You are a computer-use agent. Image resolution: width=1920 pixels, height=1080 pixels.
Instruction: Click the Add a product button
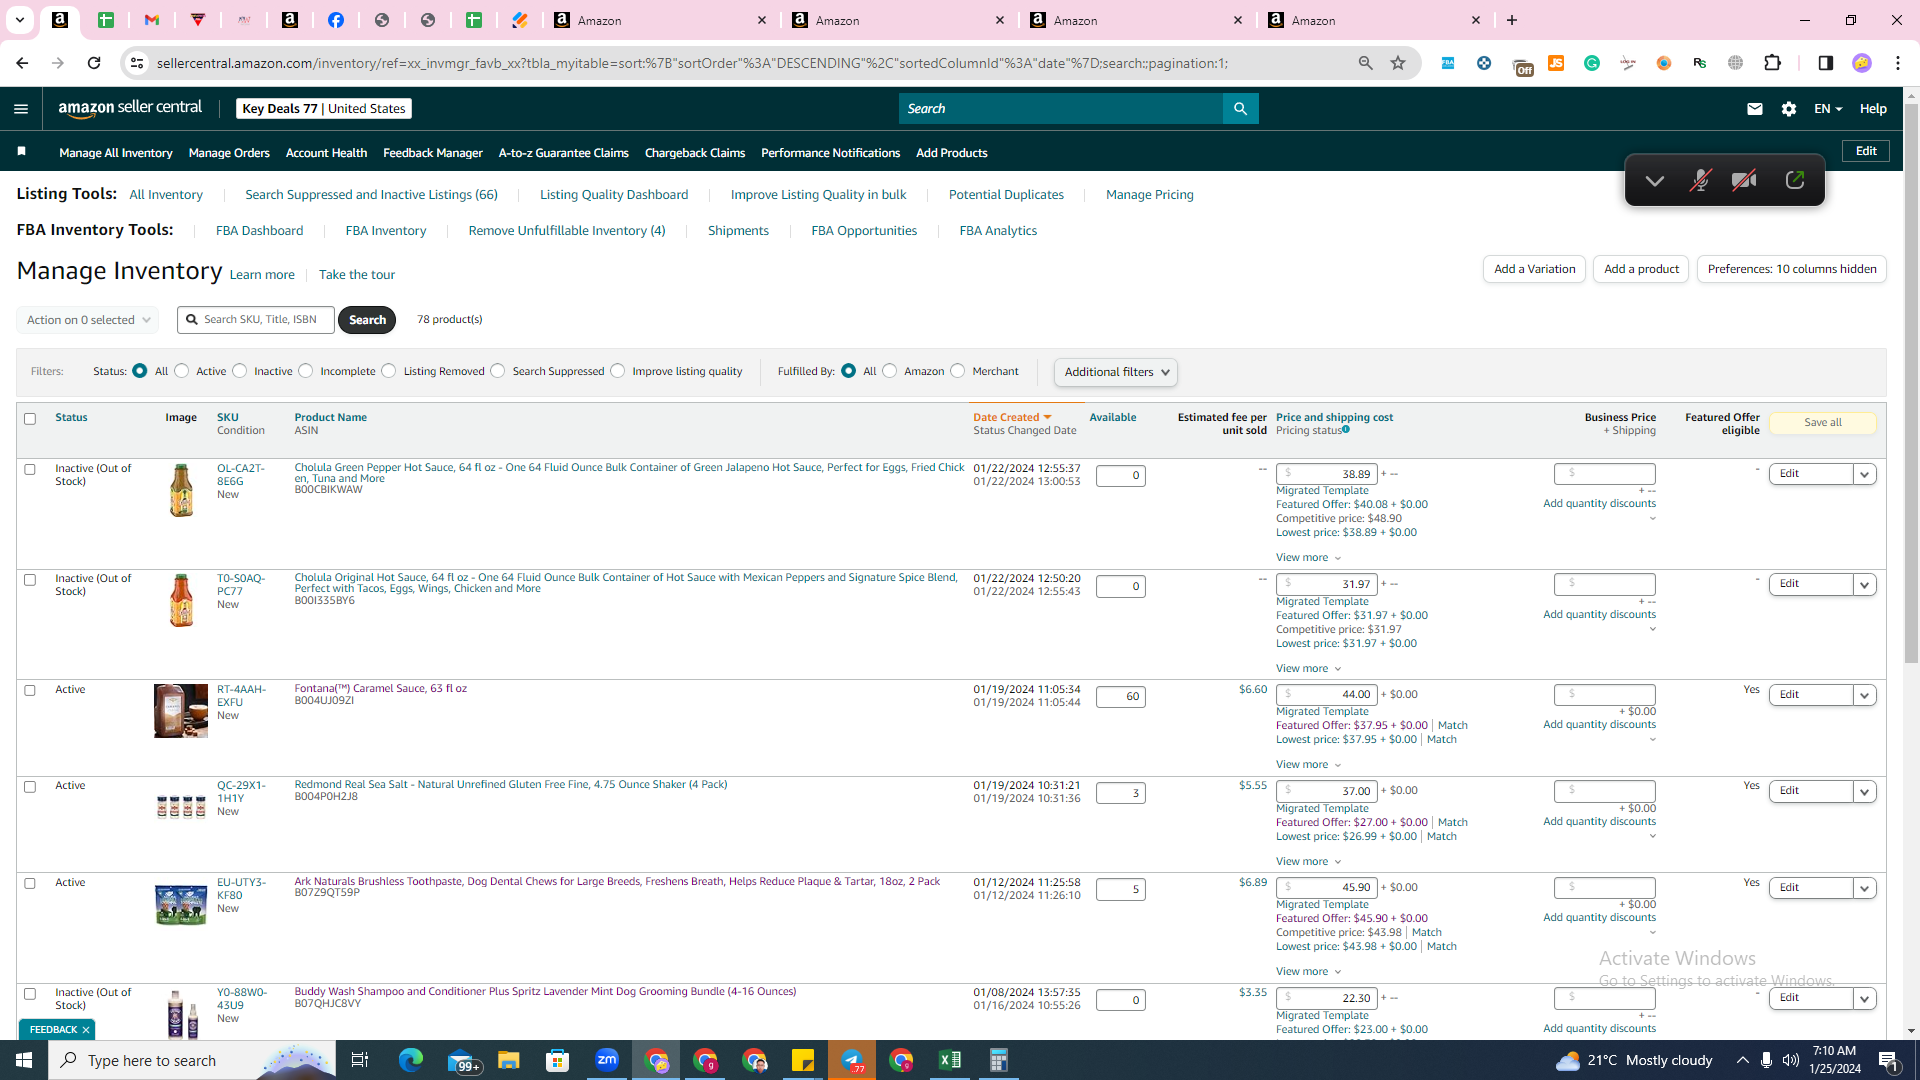pos(1641,269)
